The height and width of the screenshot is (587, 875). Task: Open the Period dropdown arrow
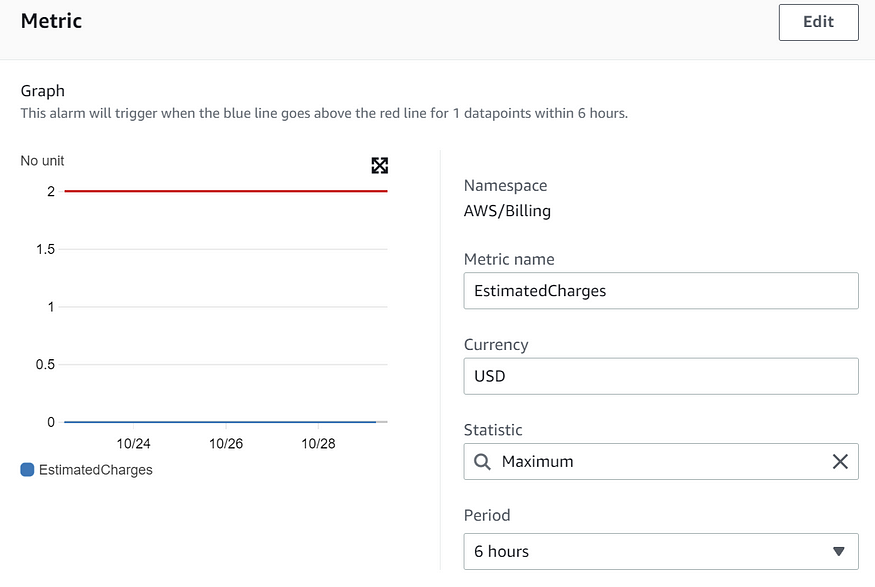tap(838, 551)
